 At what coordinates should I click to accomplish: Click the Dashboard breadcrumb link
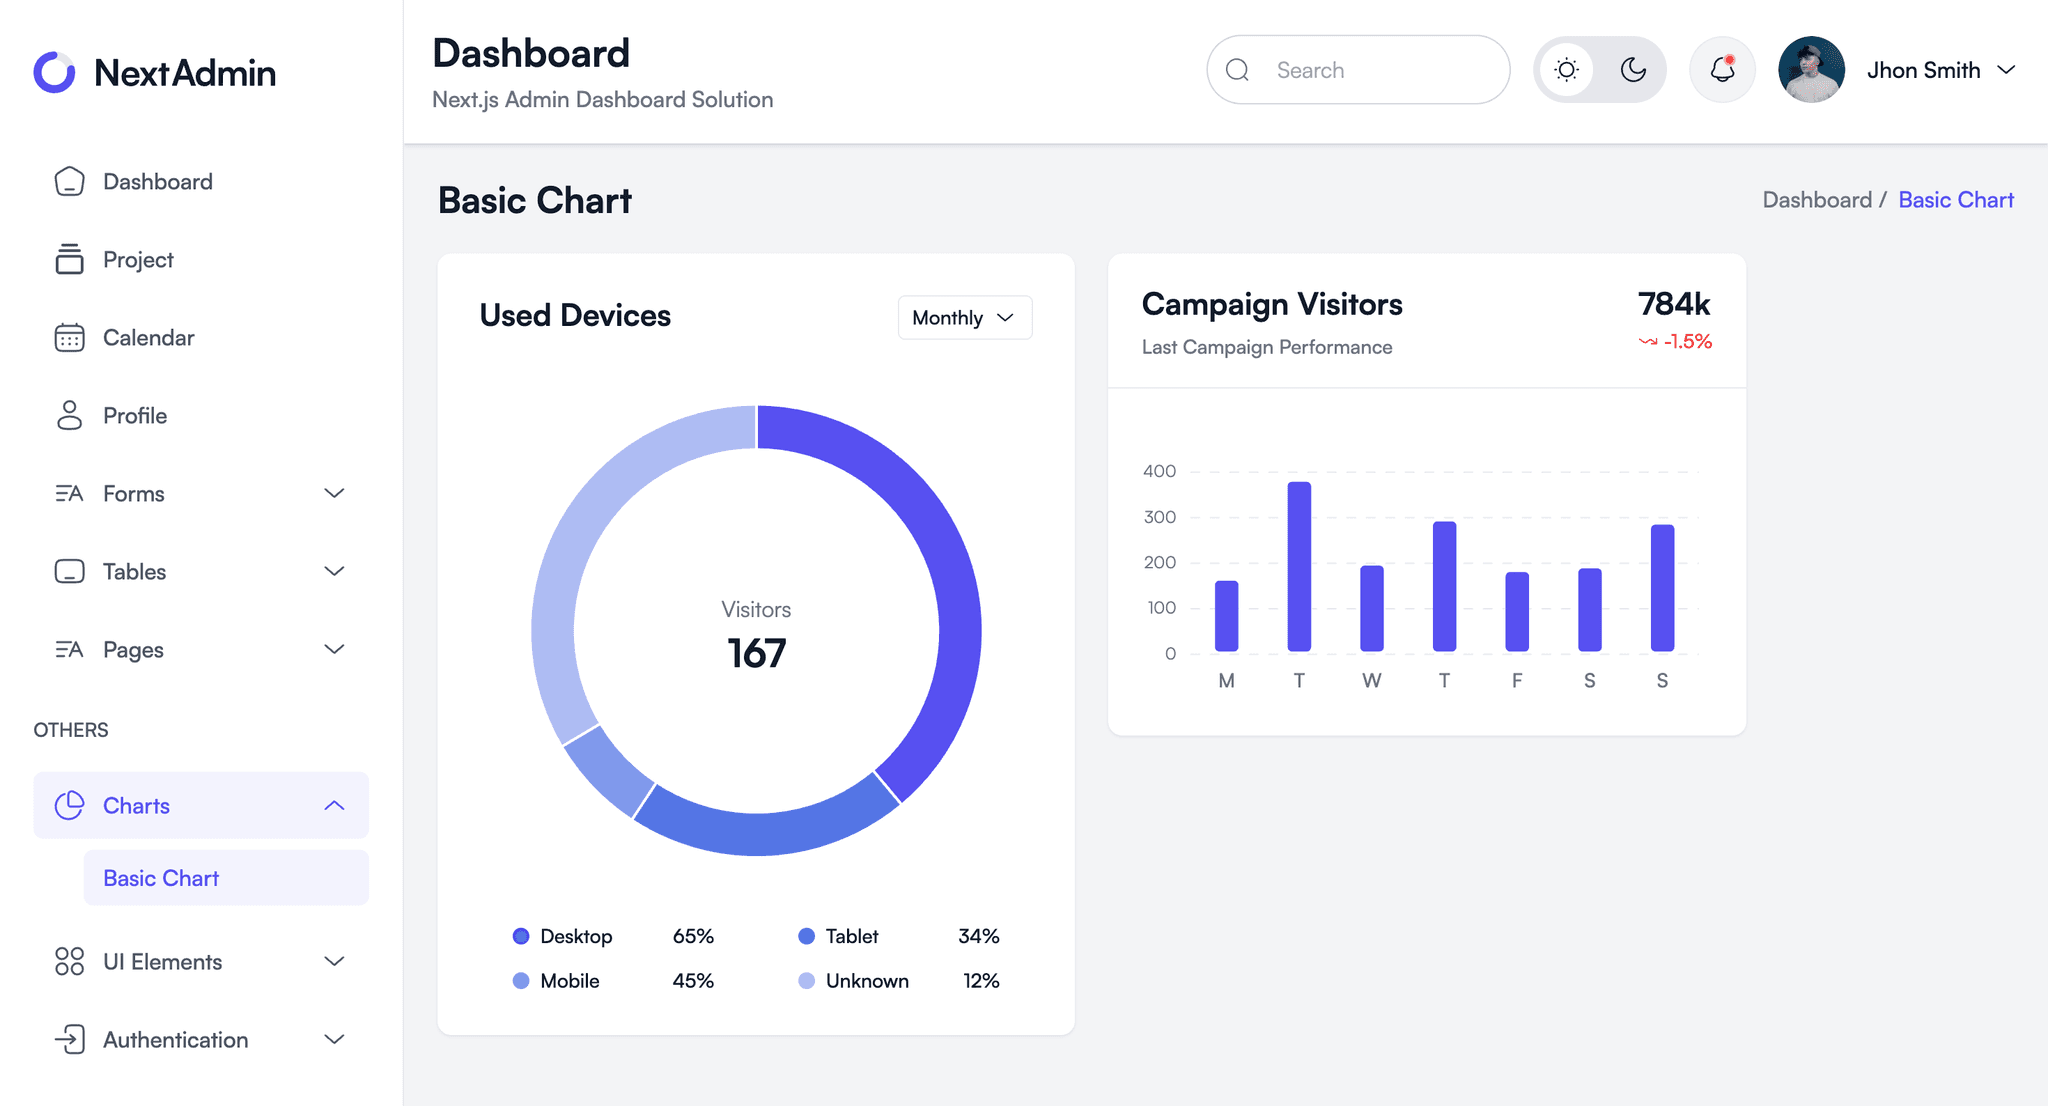[x=1817, y=200]
